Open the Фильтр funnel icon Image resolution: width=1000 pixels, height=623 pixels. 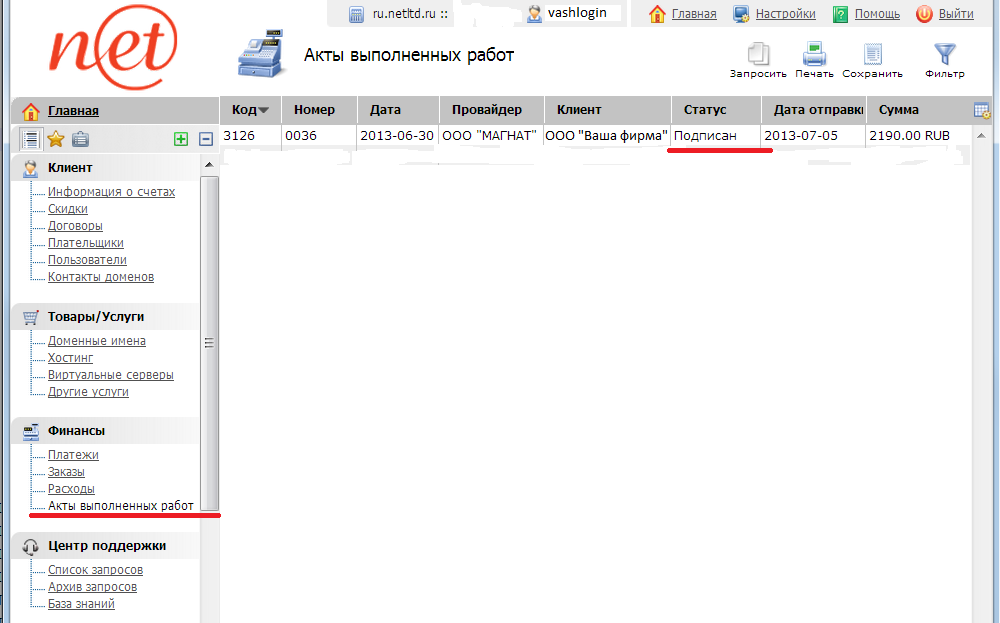[944, 56]
